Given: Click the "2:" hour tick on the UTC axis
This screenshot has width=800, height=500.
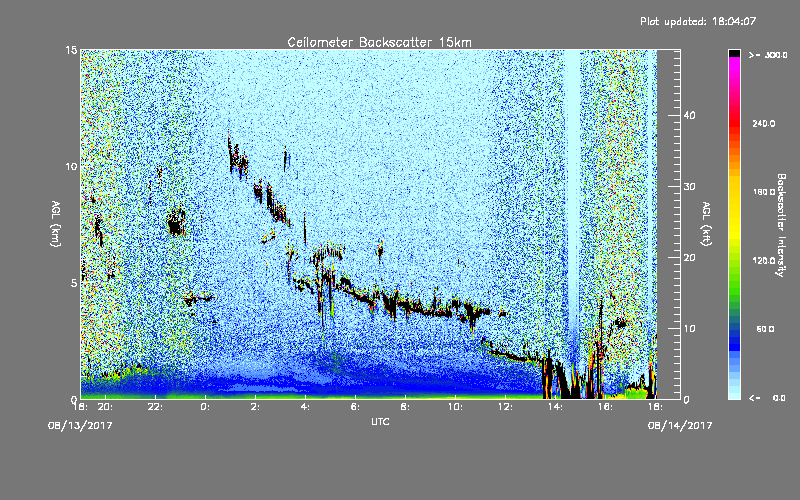Looking at the screenshot, I should [255, 407].
